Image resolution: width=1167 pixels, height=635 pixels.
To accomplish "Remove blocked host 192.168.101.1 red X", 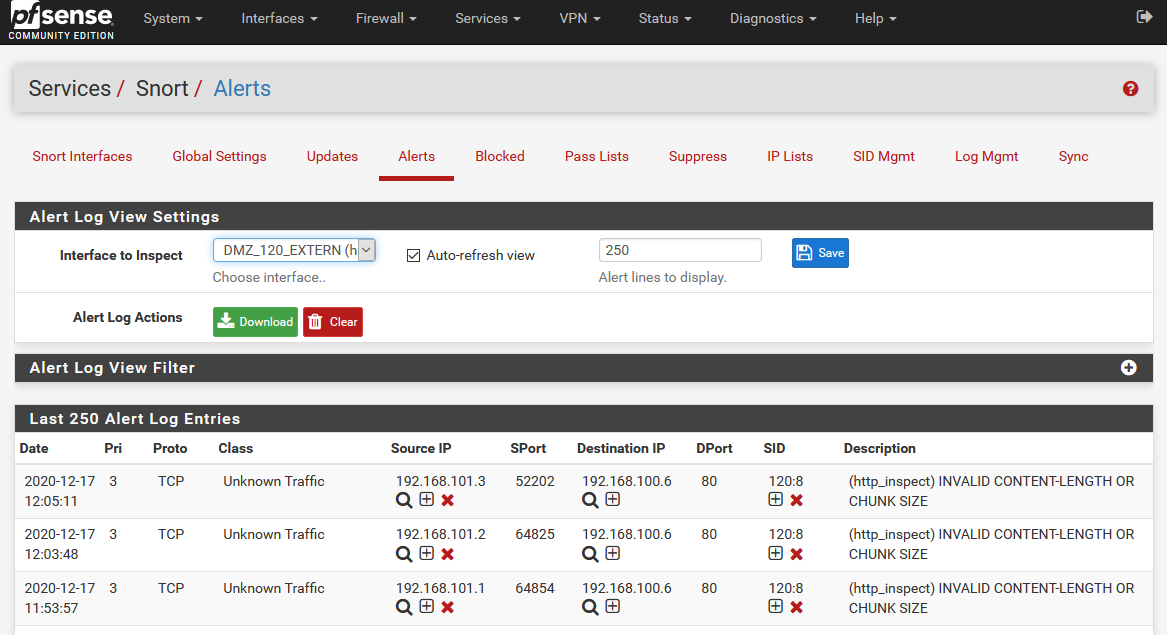I will tap(447, 607).
